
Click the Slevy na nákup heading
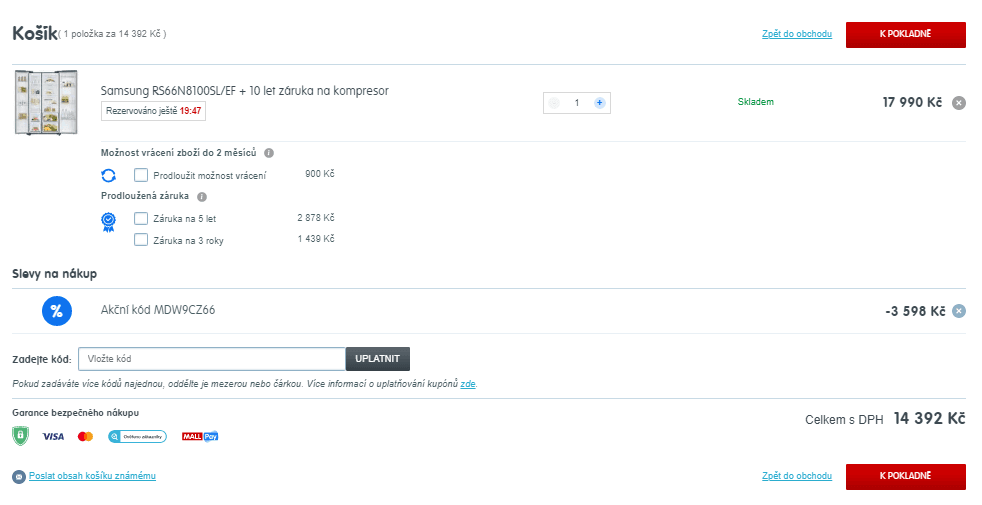[54, 274]
